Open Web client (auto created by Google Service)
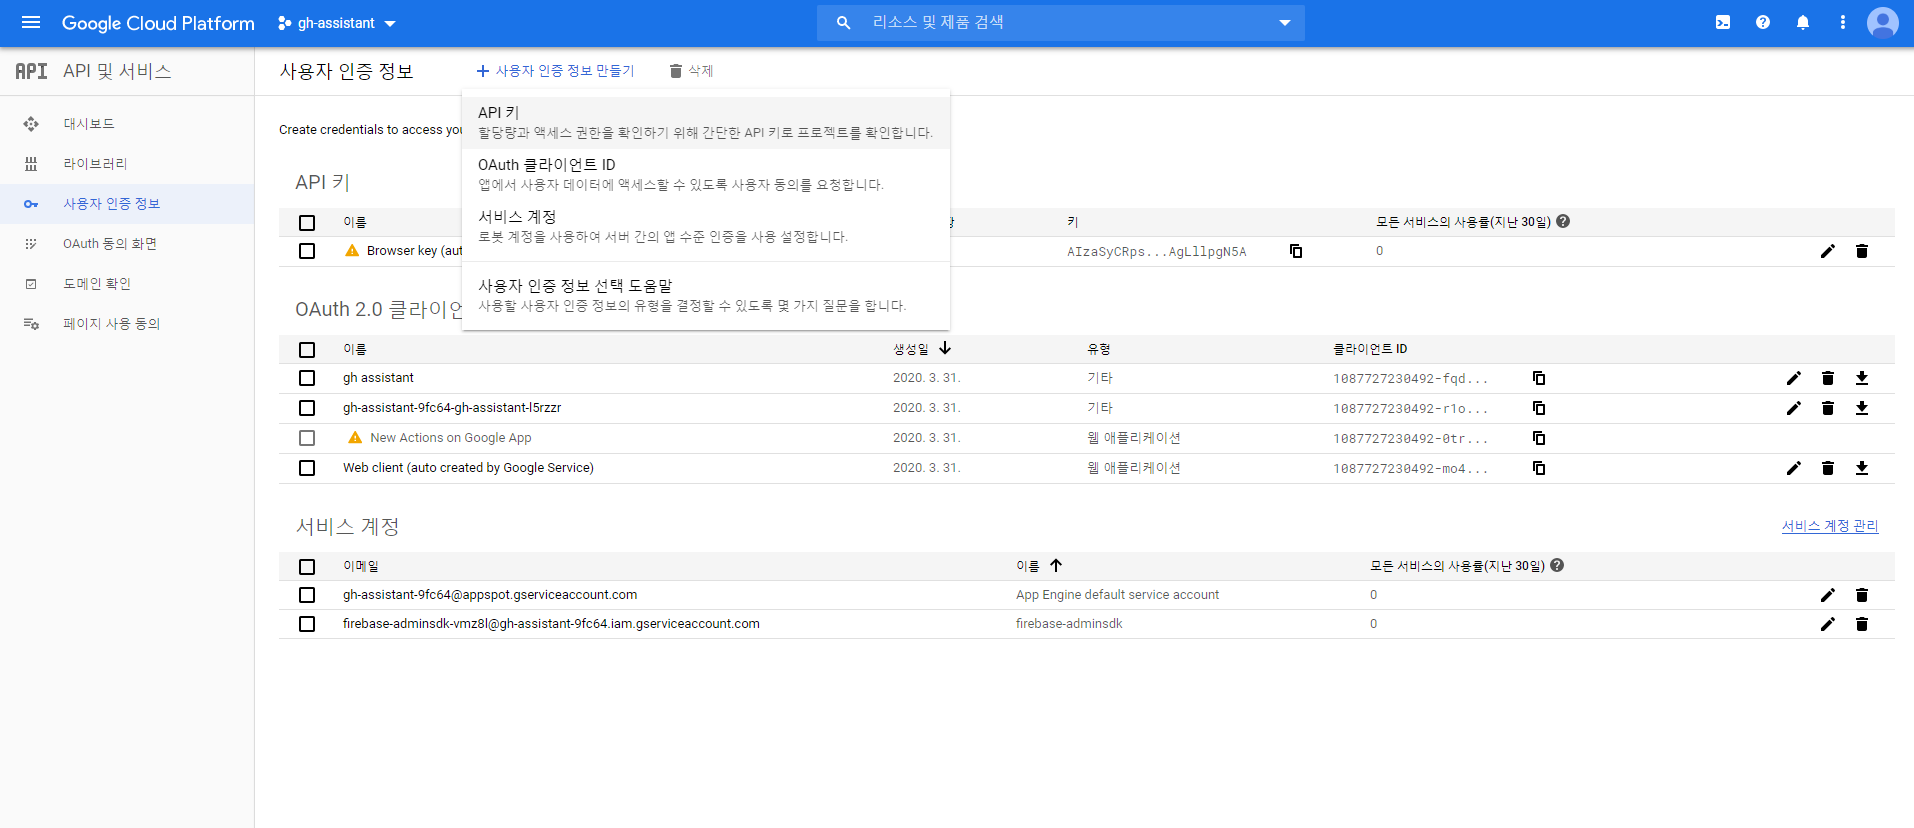Image resolution: width=1914 pixels, height=828 pixels. (x=468, y=468)
